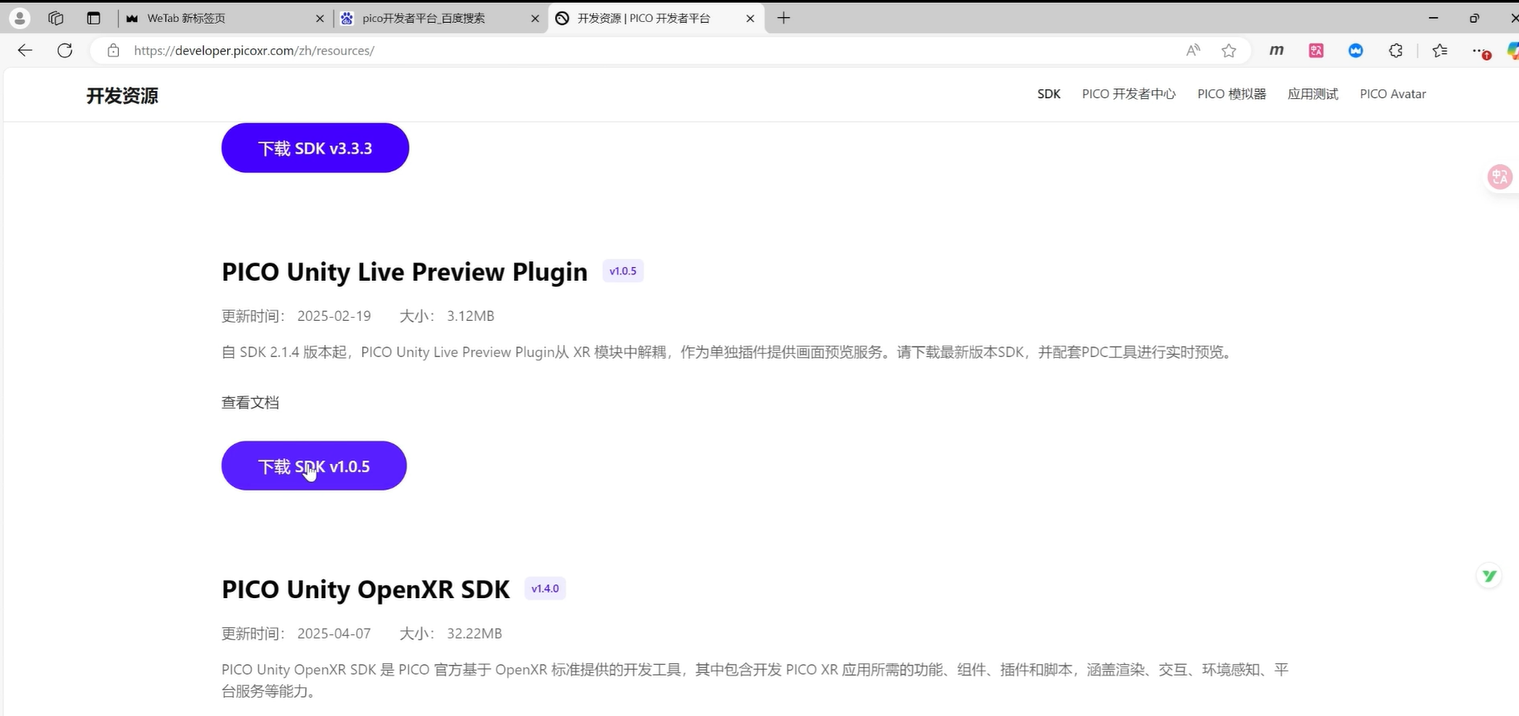Click the update date 2025-04-07
The height and width of the screenshot is (716, 1519).
click(334, 634)
